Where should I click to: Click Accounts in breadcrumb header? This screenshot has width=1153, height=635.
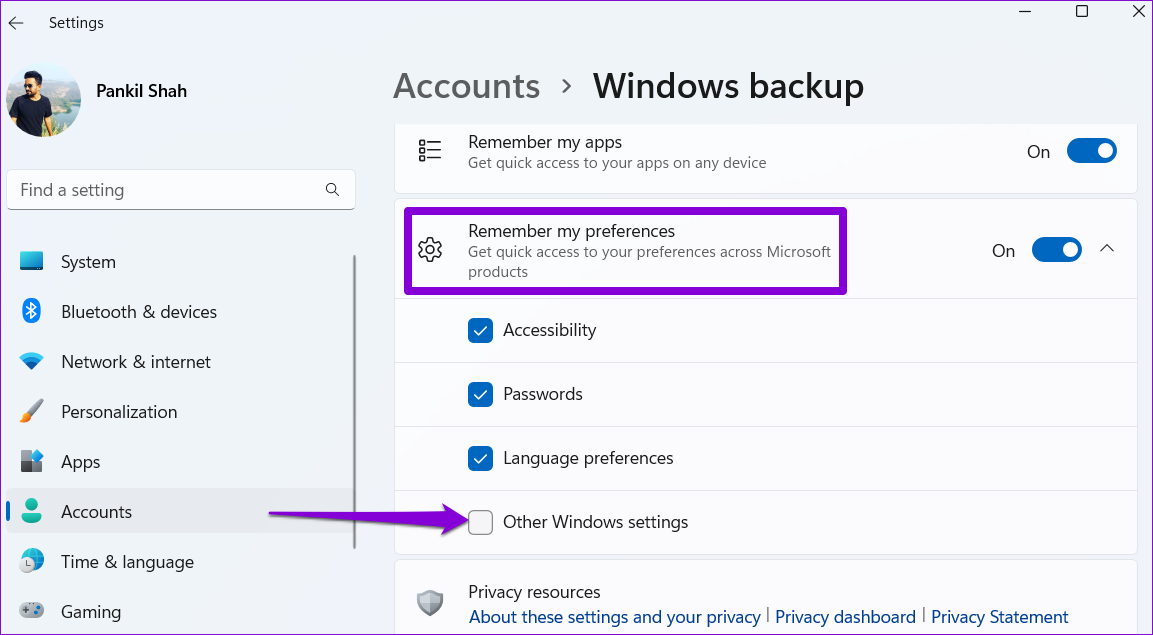pos(466,86)
